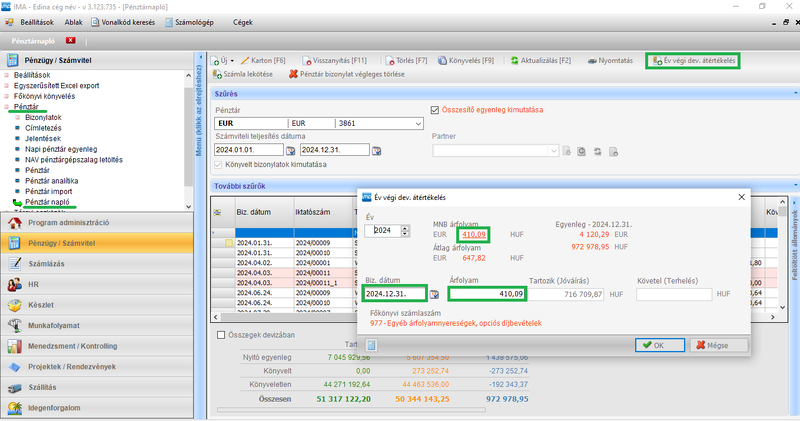The image size is (800, 421).
Task: Open Számológép menu item
Action: (x=189, y=22)
